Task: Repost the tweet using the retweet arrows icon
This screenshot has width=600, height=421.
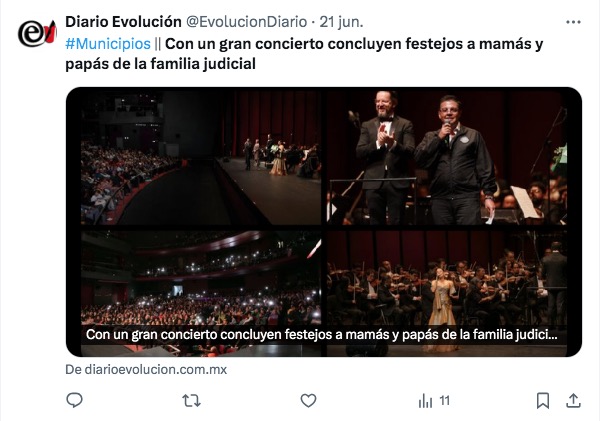Action: pyautogui.click(x=191, y=401)
